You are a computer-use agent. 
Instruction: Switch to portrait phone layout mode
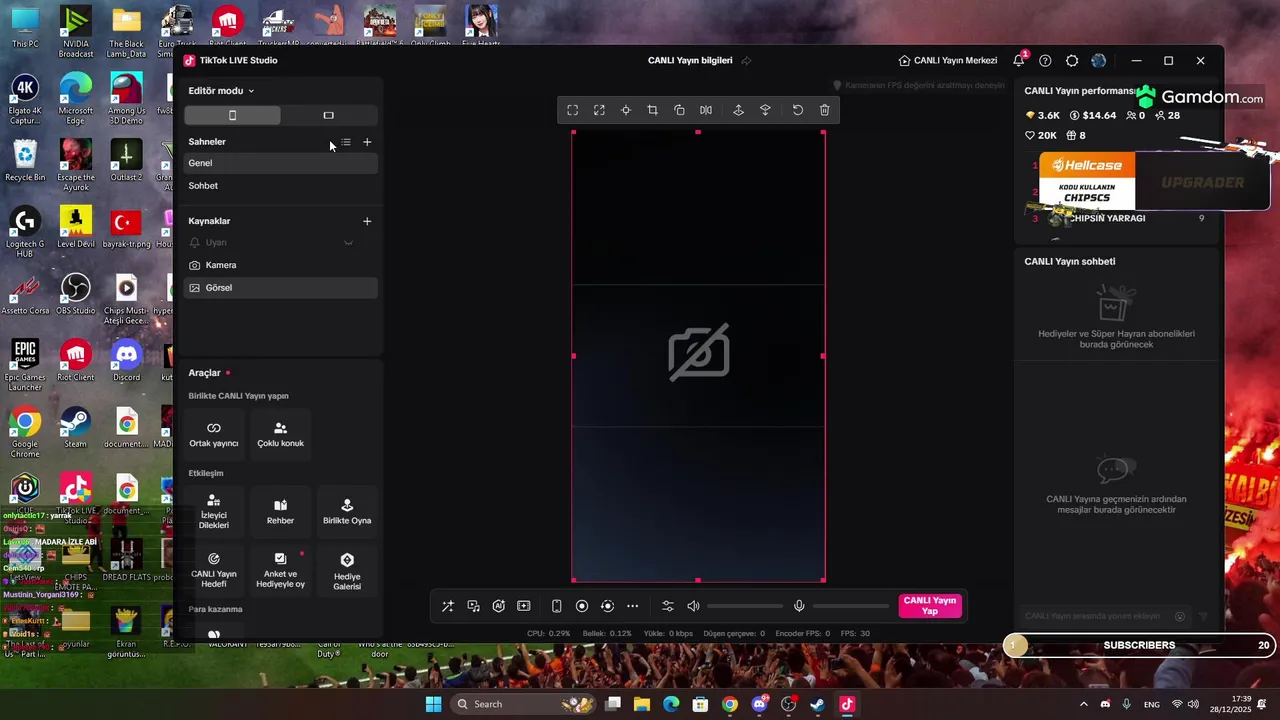(232, 115)
